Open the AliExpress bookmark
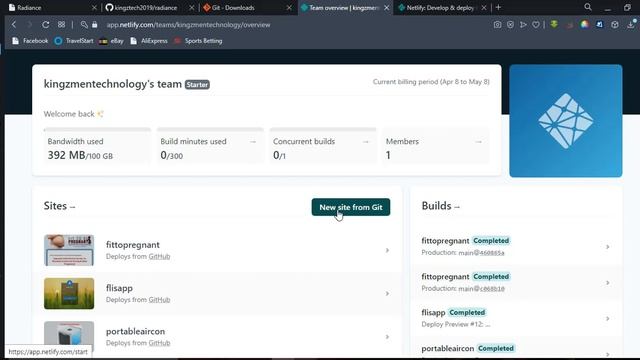Viewport: 640px width, 360px height. (149, 41)
